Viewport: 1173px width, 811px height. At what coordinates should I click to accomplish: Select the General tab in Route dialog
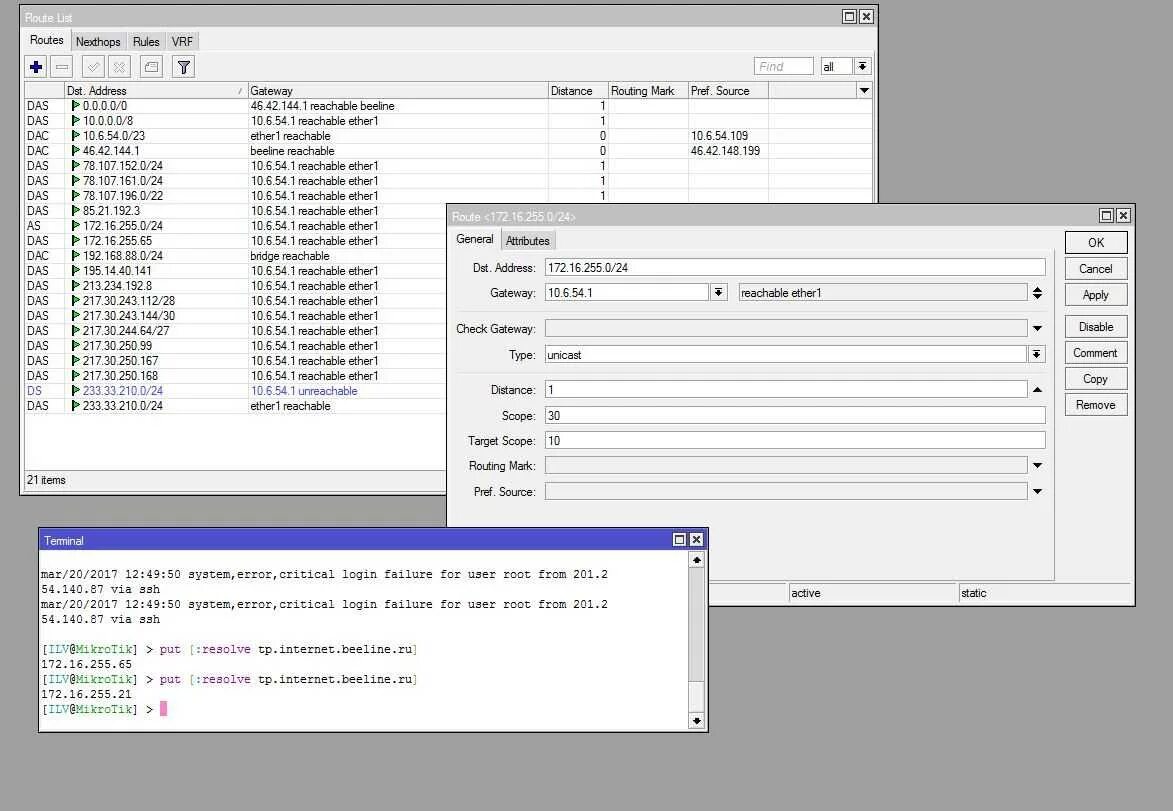click(474, 239)
